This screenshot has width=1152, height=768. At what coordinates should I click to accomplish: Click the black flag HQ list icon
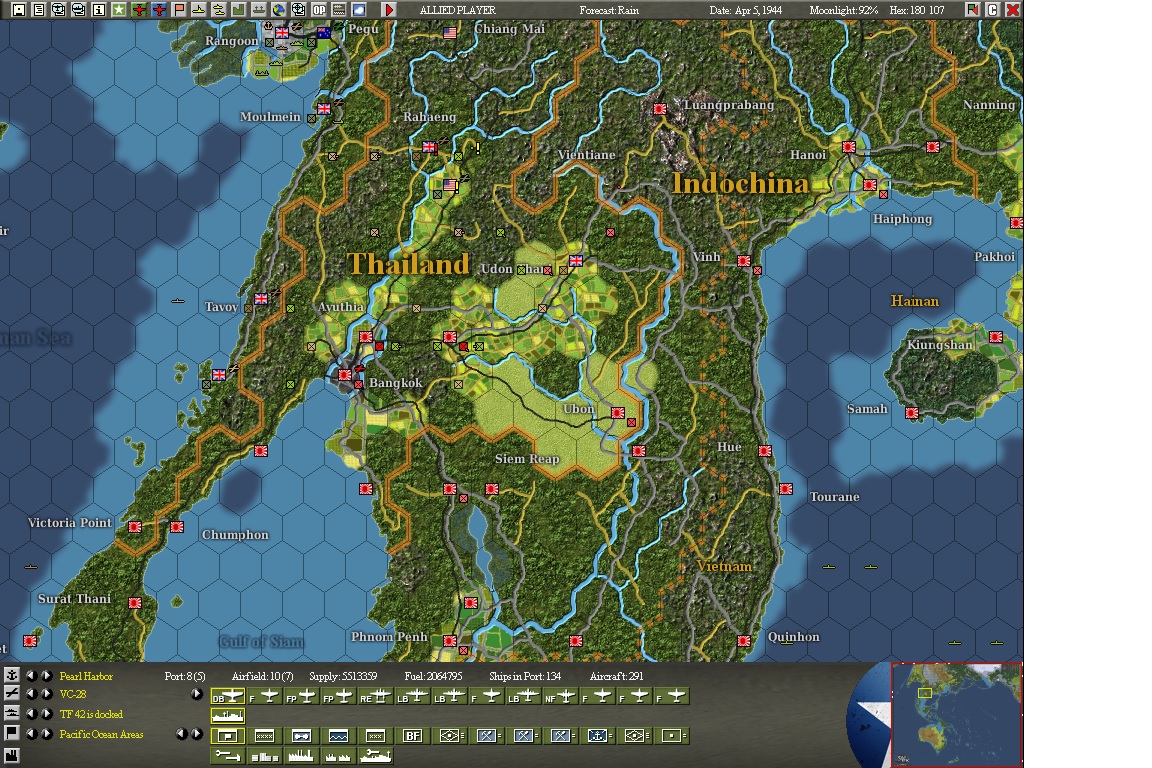pos(12,733)
